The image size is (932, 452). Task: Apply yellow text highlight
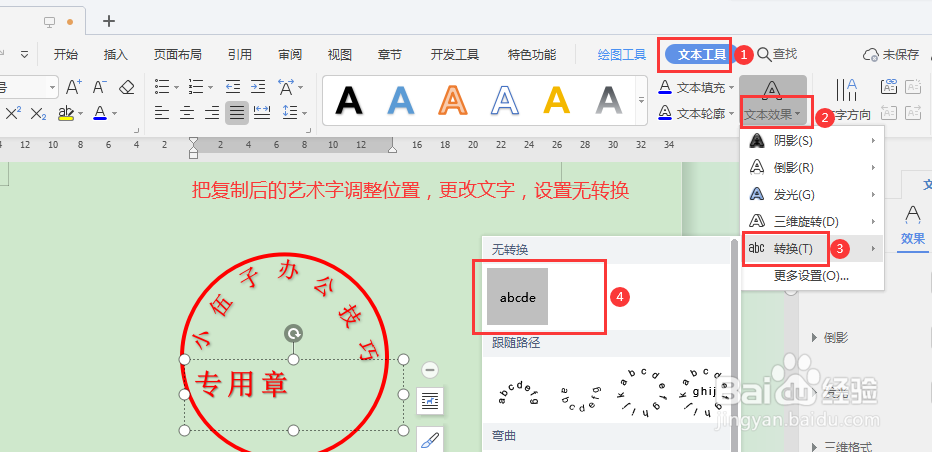click(66, 112)
